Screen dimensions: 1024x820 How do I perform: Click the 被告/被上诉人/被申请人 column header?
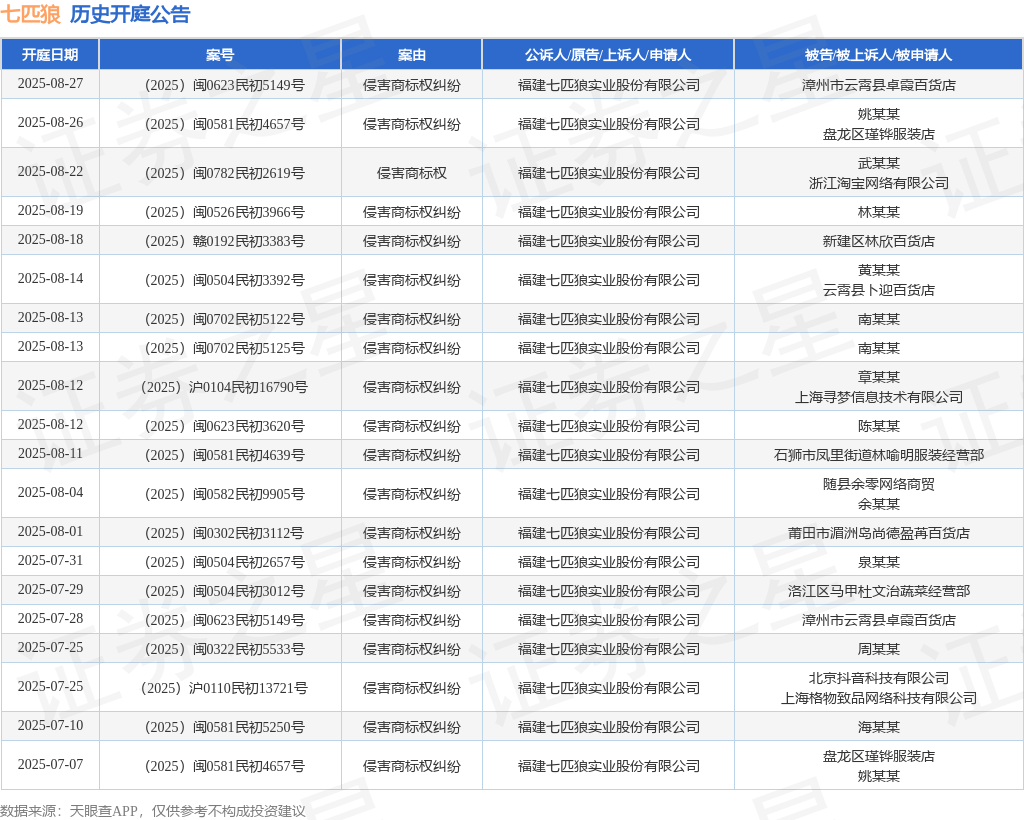pyautogui.click(x=878, y=55)
